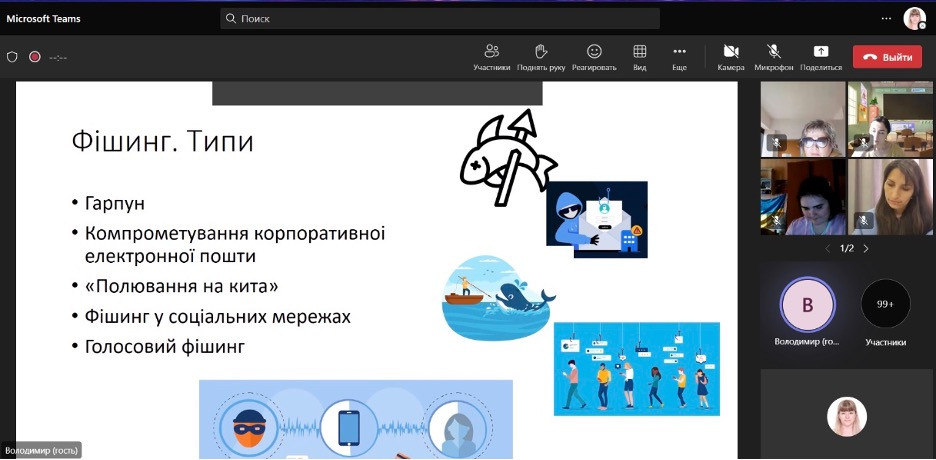Open the 99+ Участники overflow tile
This screenshot has width=936, height=460.
885,304
